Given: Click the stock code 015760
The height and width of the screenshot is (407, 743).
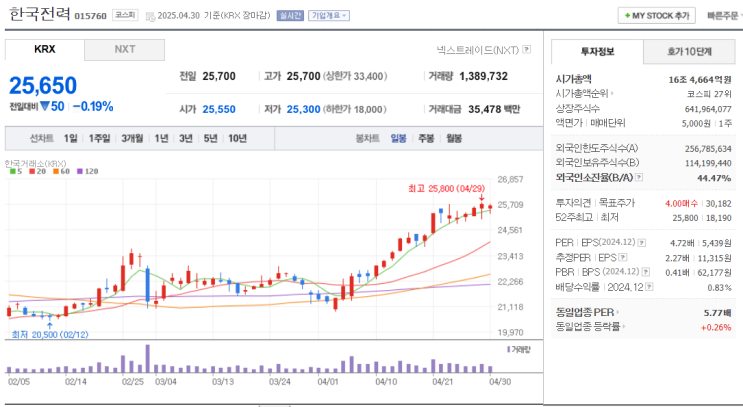Looking at the screenshot, I should pos(91,16).
